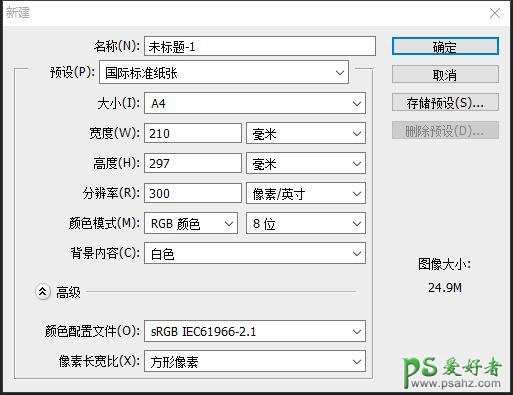The height and width of the screenshot is (395, 513).
Task: Click the 预设(P): label
Action: [73, 72]
